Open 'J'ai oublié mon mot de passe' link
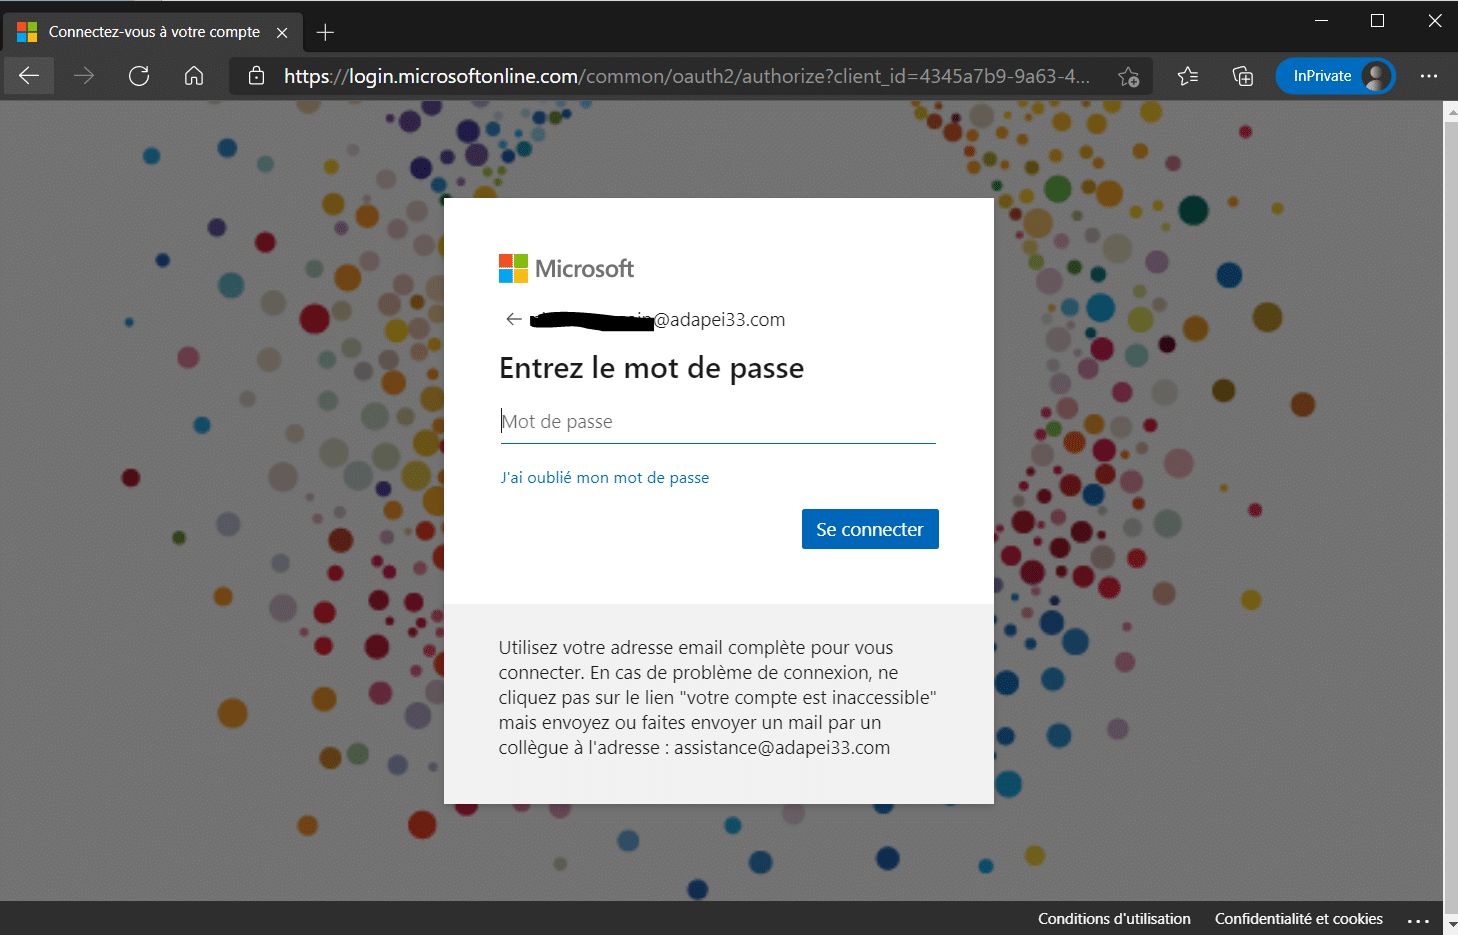 coord(605,478)
